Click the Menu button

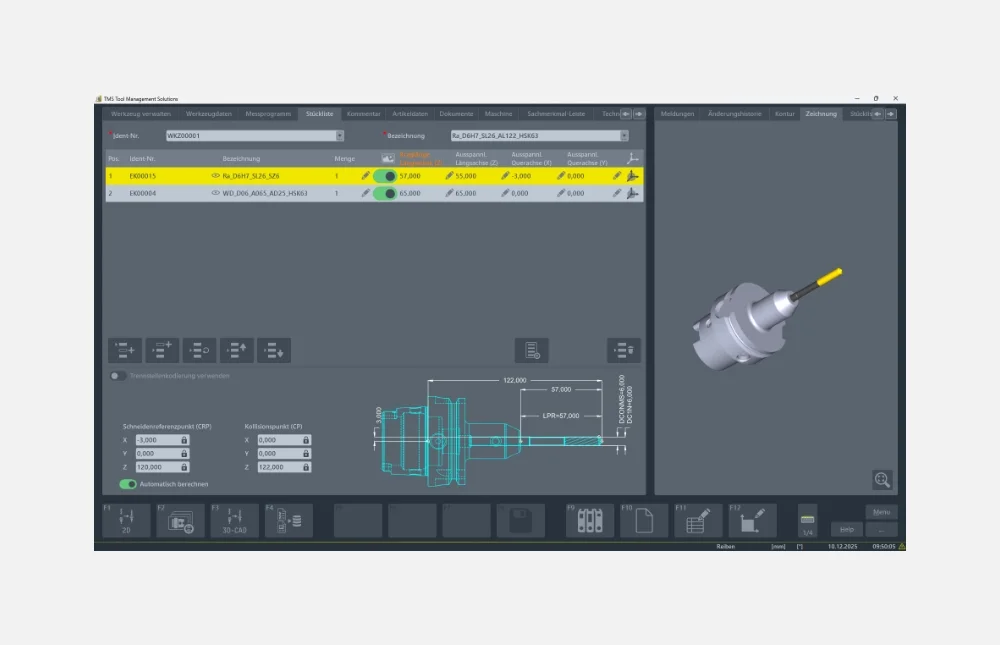point(881,512)
